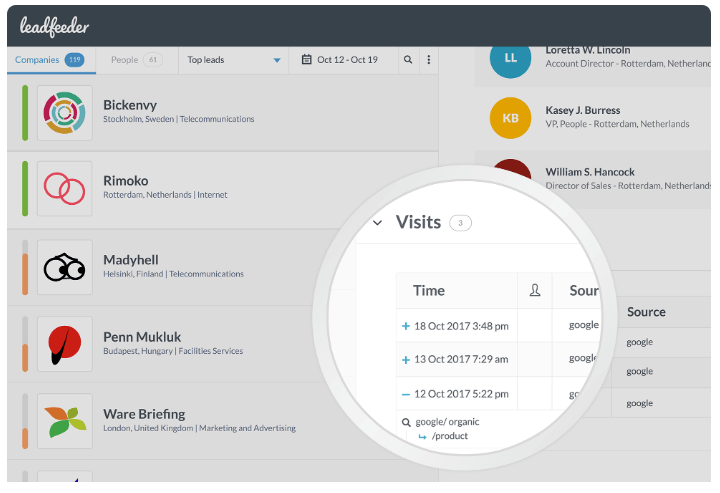This screenshot has height=493, width=720.
Task: Click the leadfeeder logo
Action: click(54, 26)
